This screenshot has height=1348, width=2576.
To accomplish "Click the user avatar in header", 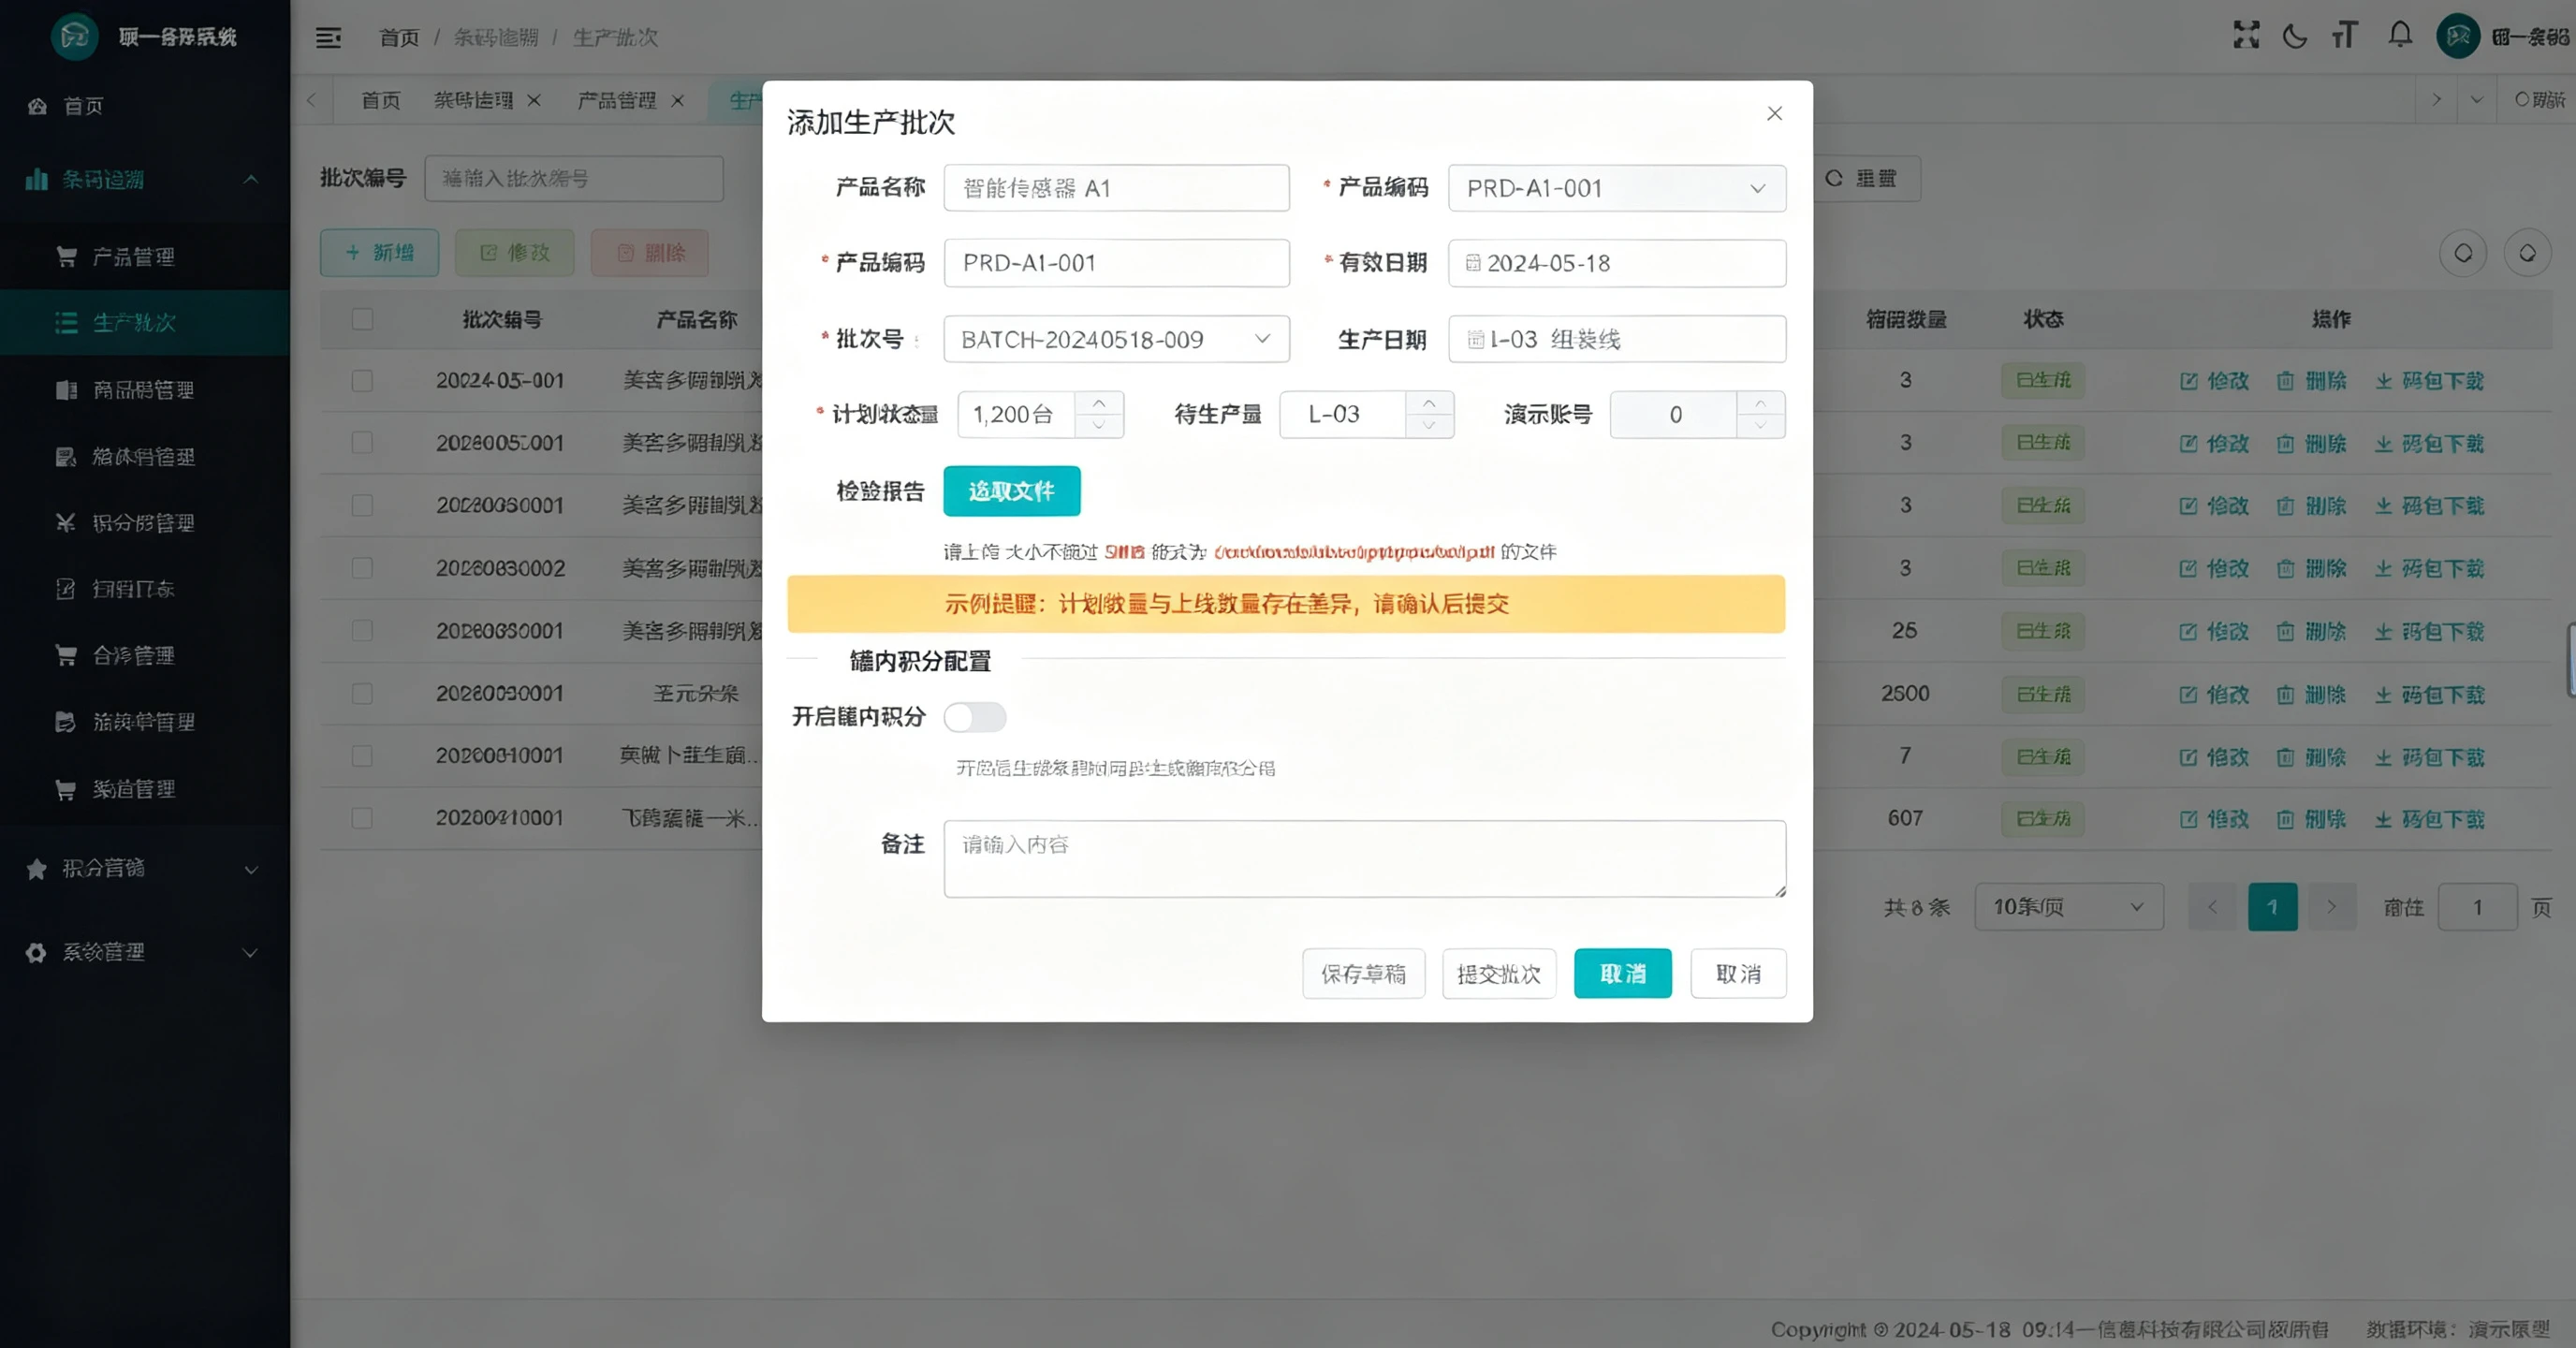I will pyautogui.click(x=2458, y=37).
